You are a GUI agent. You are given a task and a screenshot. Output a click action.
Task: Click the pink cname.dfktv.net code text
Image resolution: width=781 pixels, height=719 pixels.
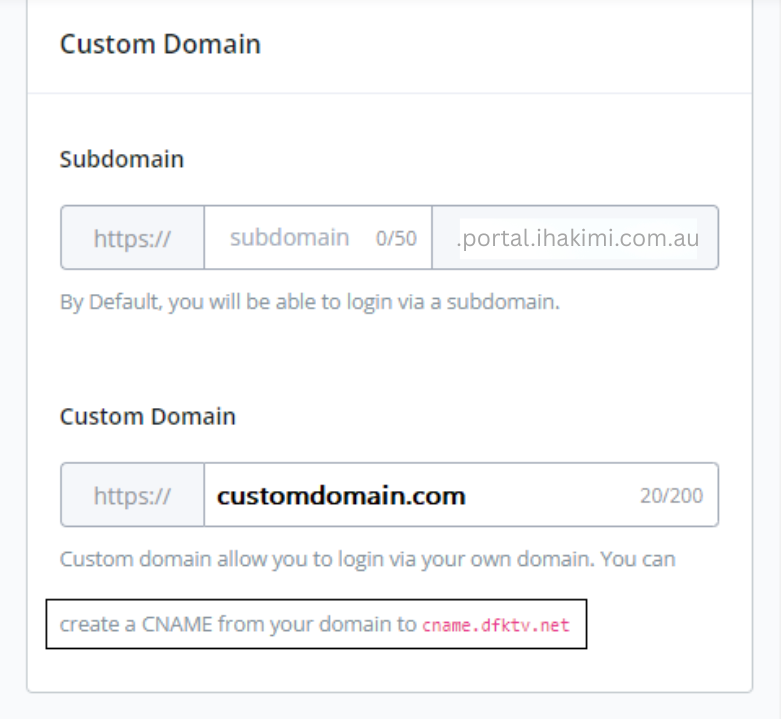pos(495,626)
